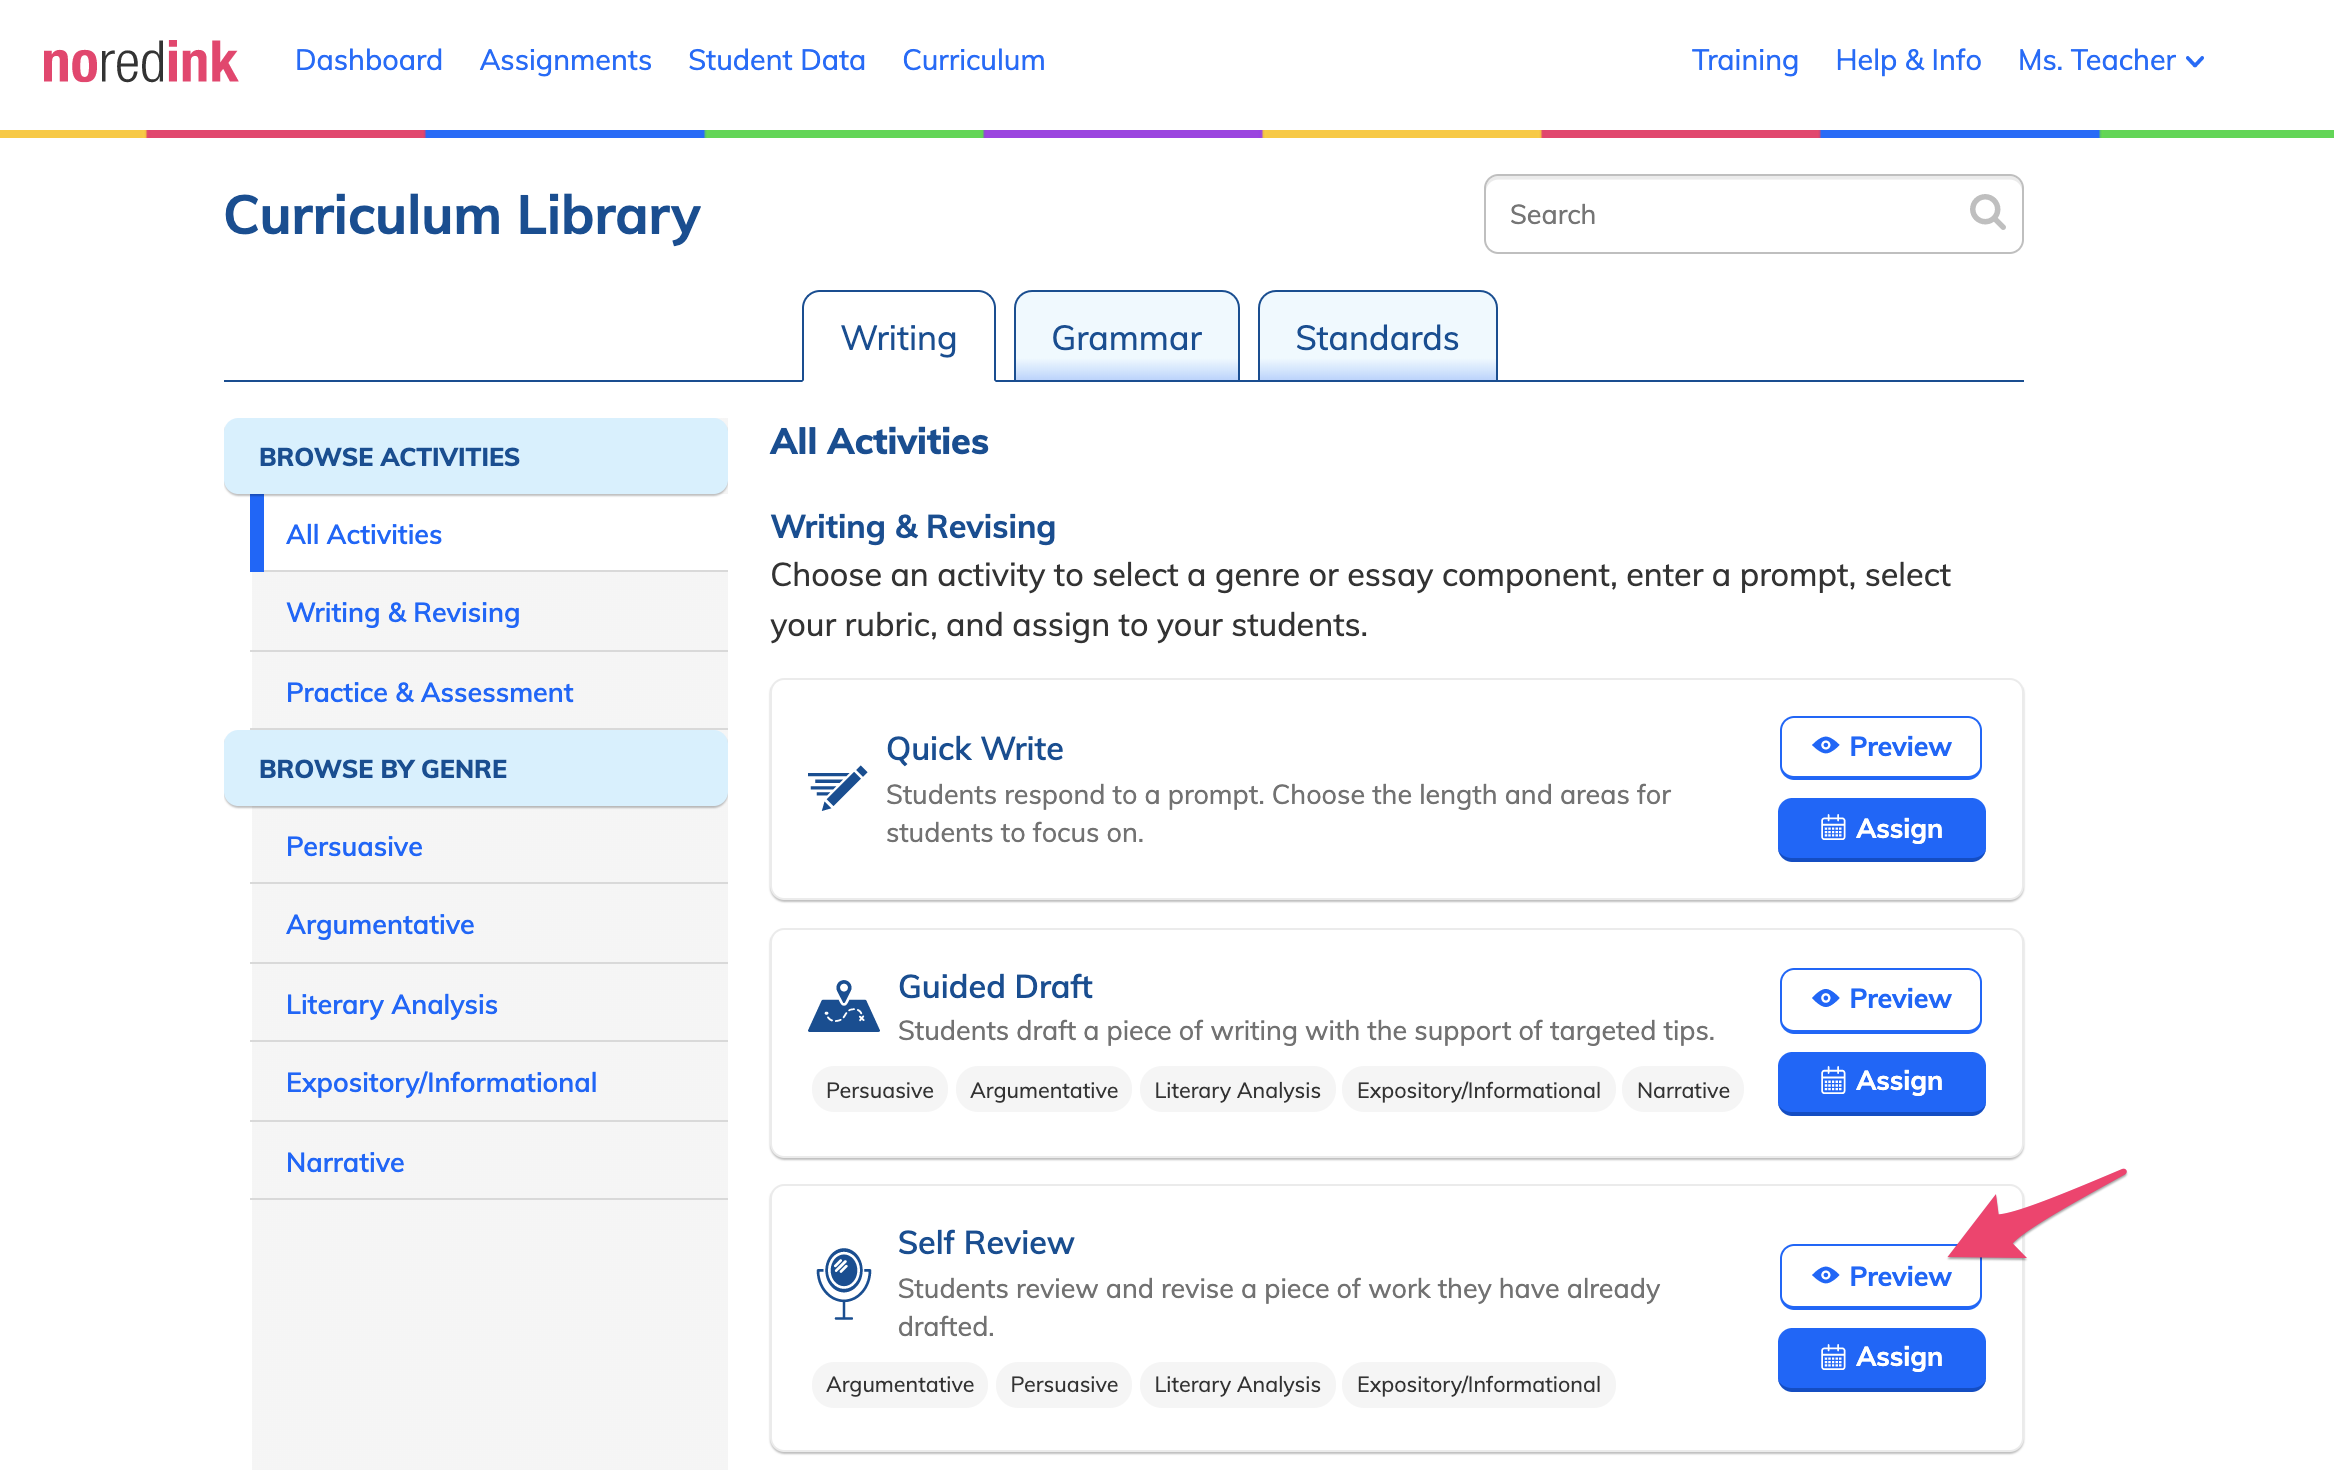Select All Activities in sidebar
The image size is (2334, 1470).
tap(490, 534)
